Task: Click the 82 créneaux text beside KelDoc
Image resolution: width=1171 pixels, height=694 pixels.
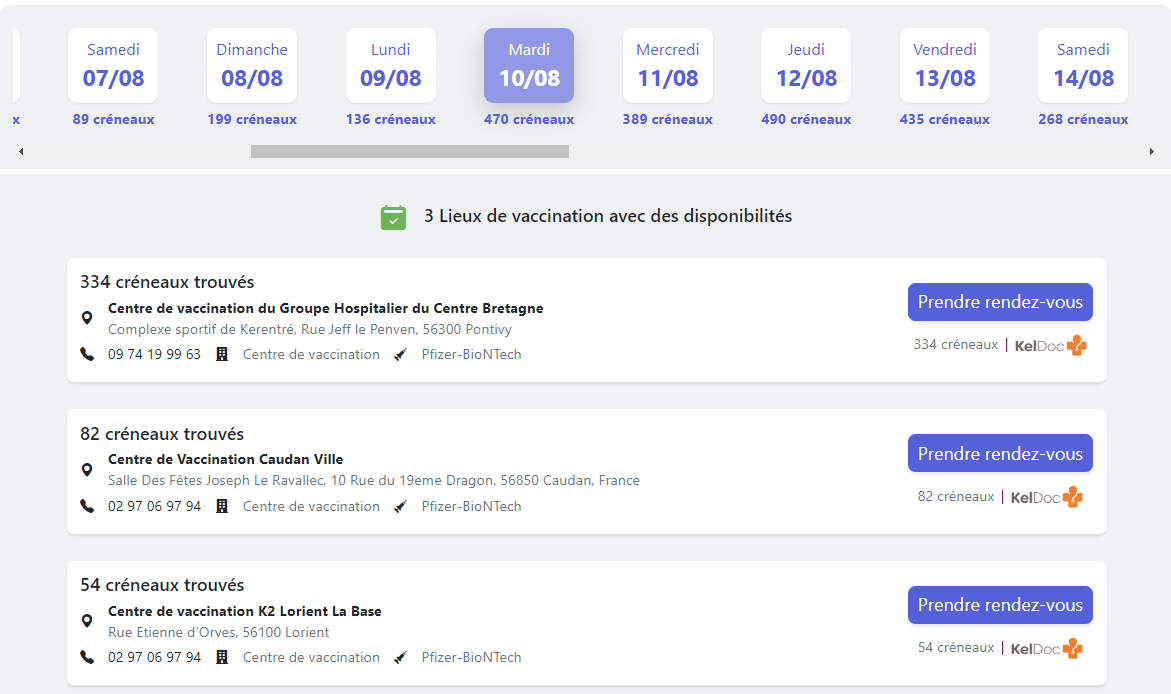Action: point(956,497)
